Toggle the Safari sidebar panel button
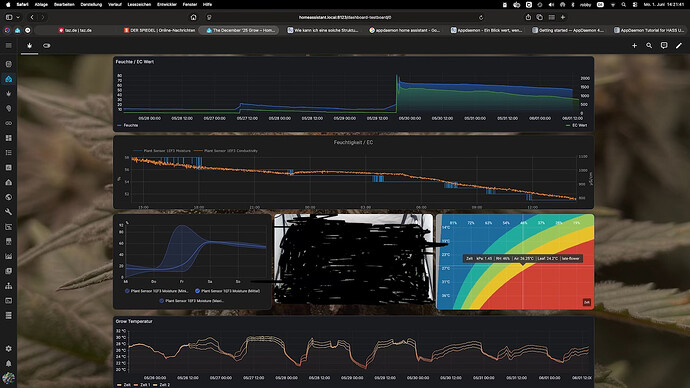Screen dimensions: 690x388 click(x=9, y=17)
